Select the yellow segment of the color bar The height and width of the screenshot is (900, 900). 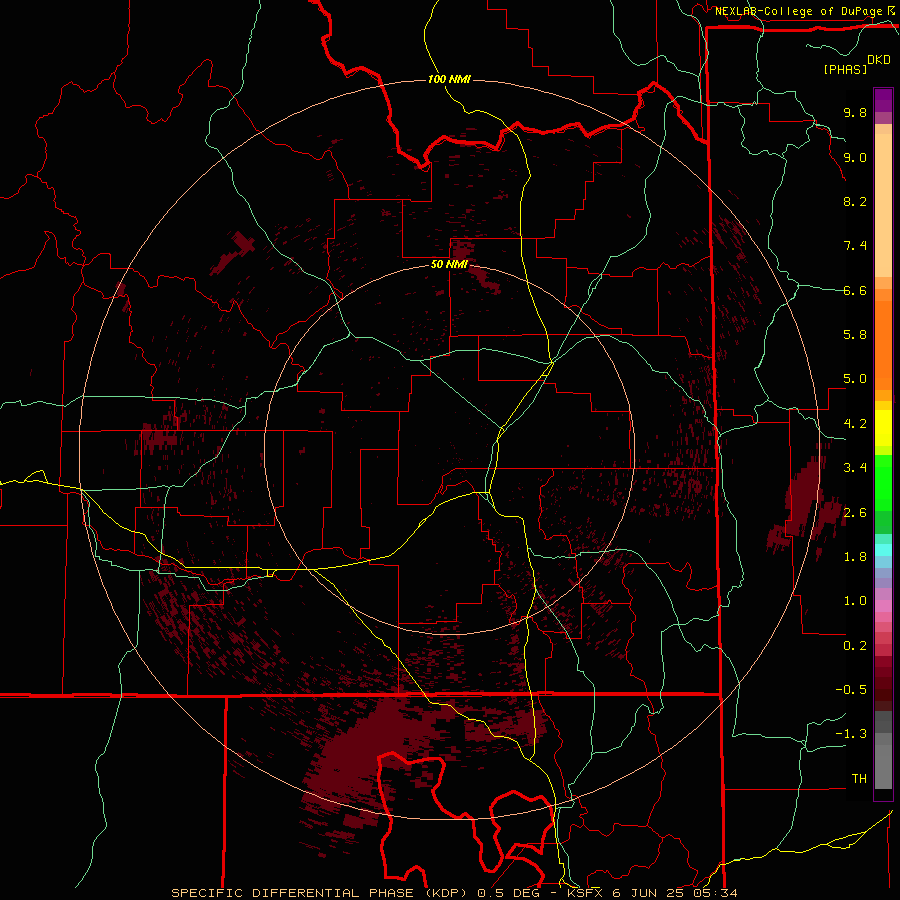[x=883, y=428]
